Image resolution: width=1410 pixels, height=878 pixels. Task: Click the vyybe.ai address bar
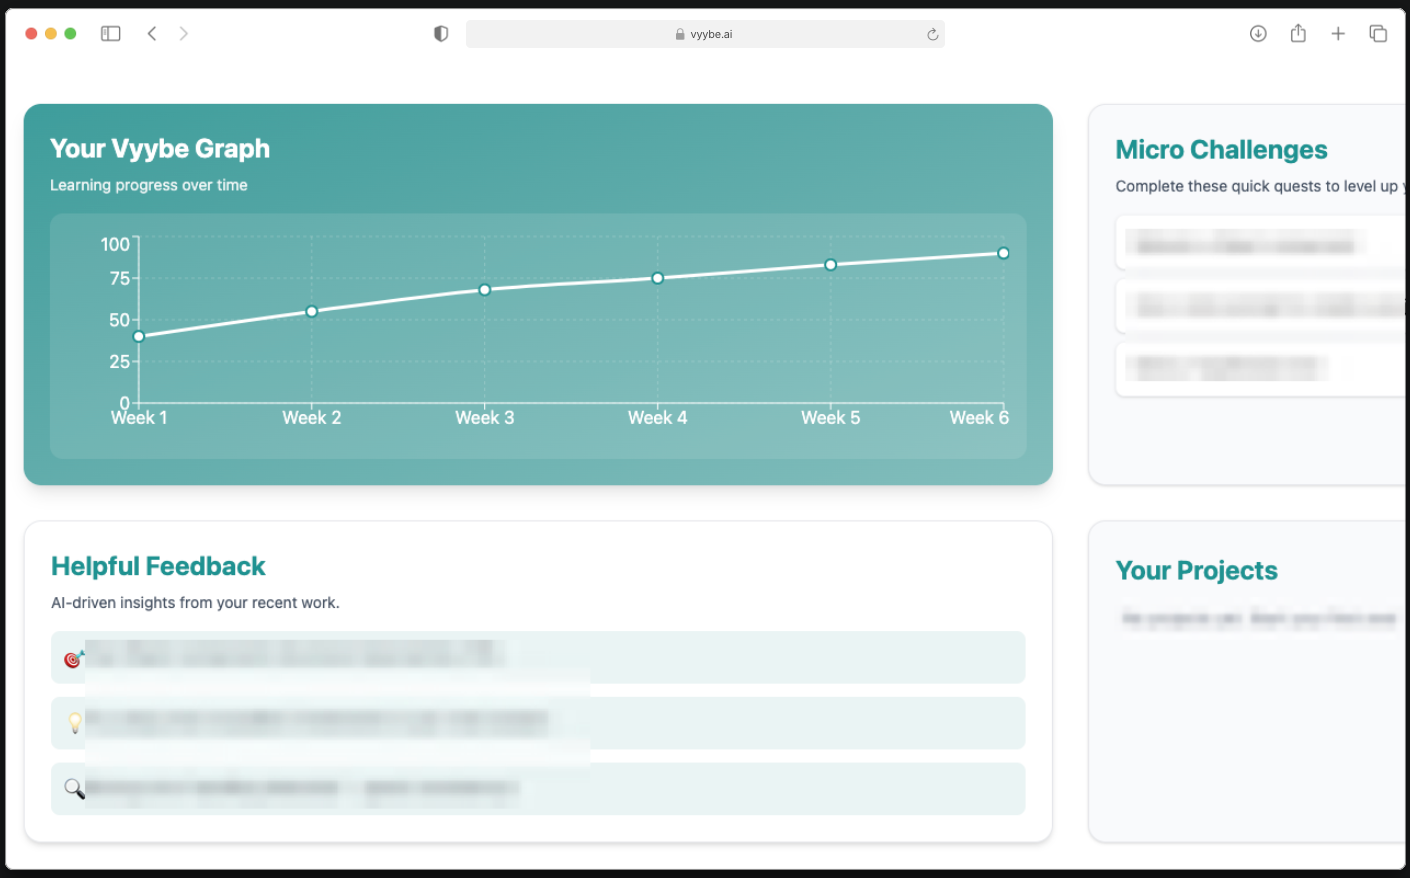tap(705, 34)
